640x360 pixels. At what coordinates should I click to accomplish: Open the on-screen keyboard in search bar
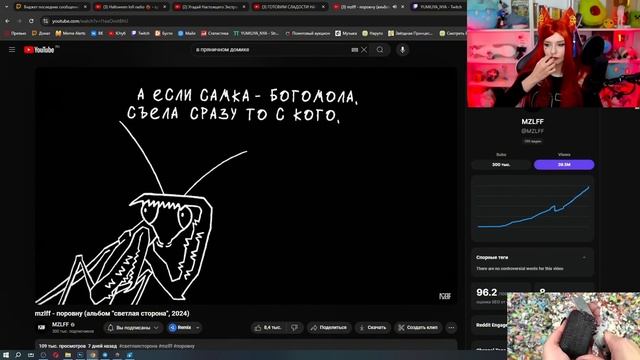[354, 50]
